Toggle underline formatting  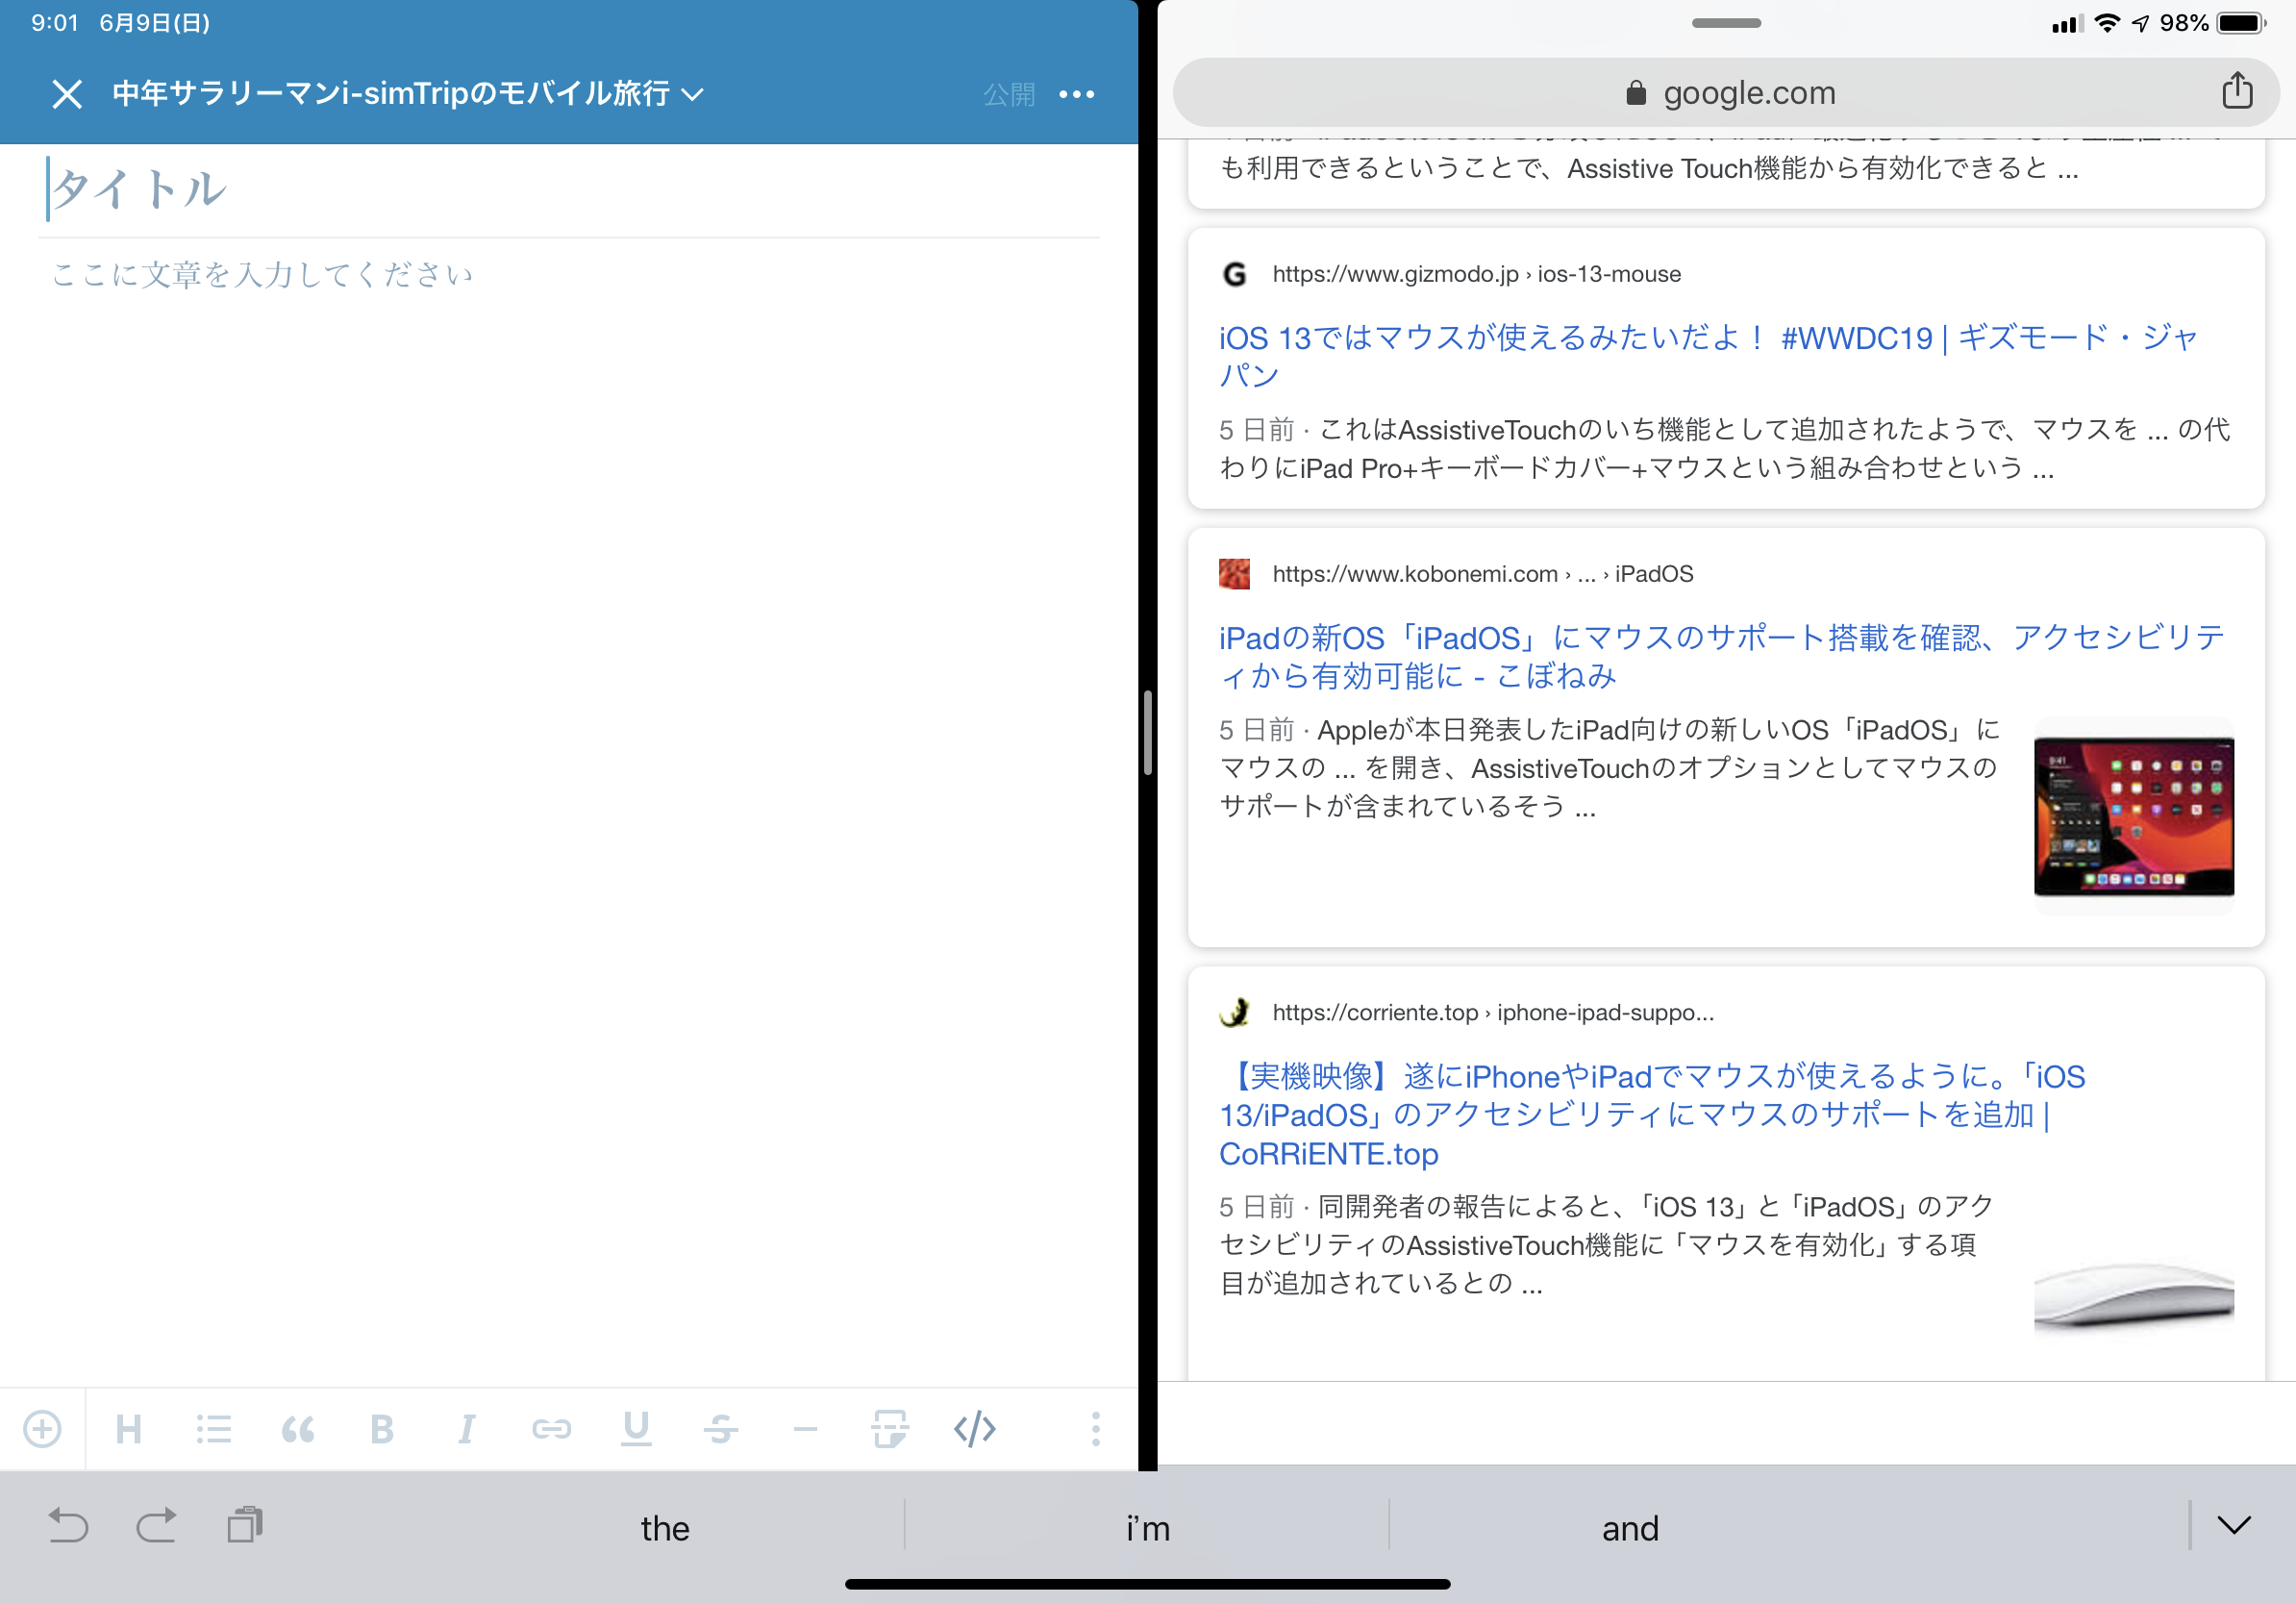(636, 1429)
